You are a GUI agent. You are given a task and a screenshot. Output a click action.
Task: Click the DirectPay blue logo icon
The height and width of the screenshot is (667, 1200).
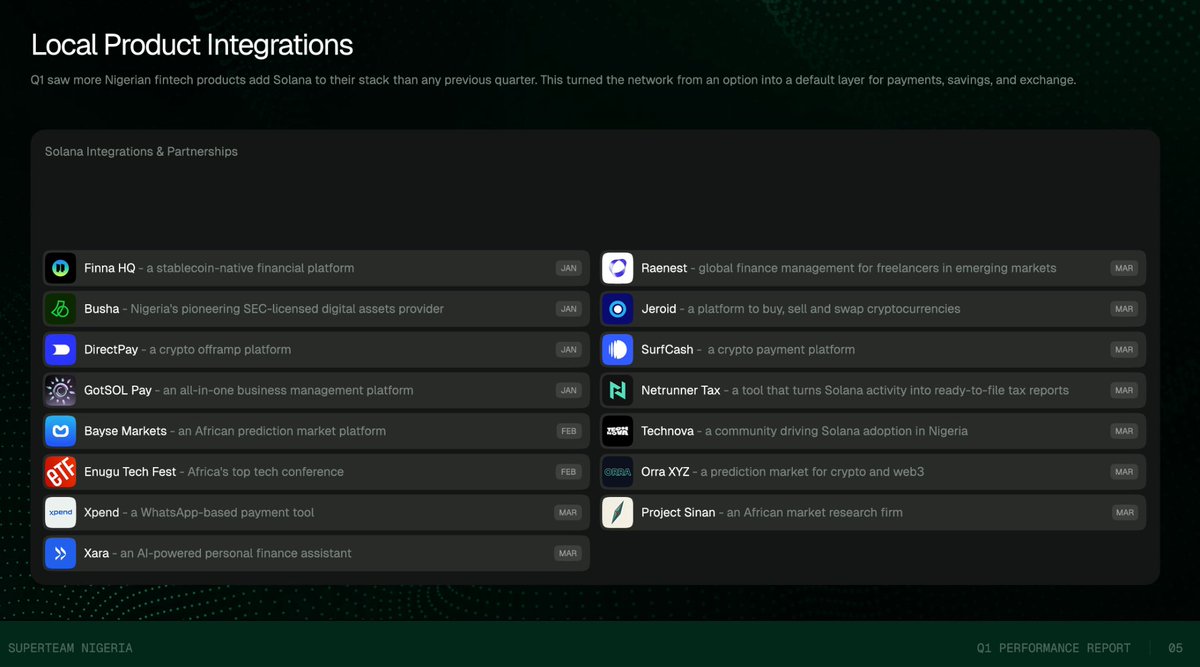pos(60,350)
